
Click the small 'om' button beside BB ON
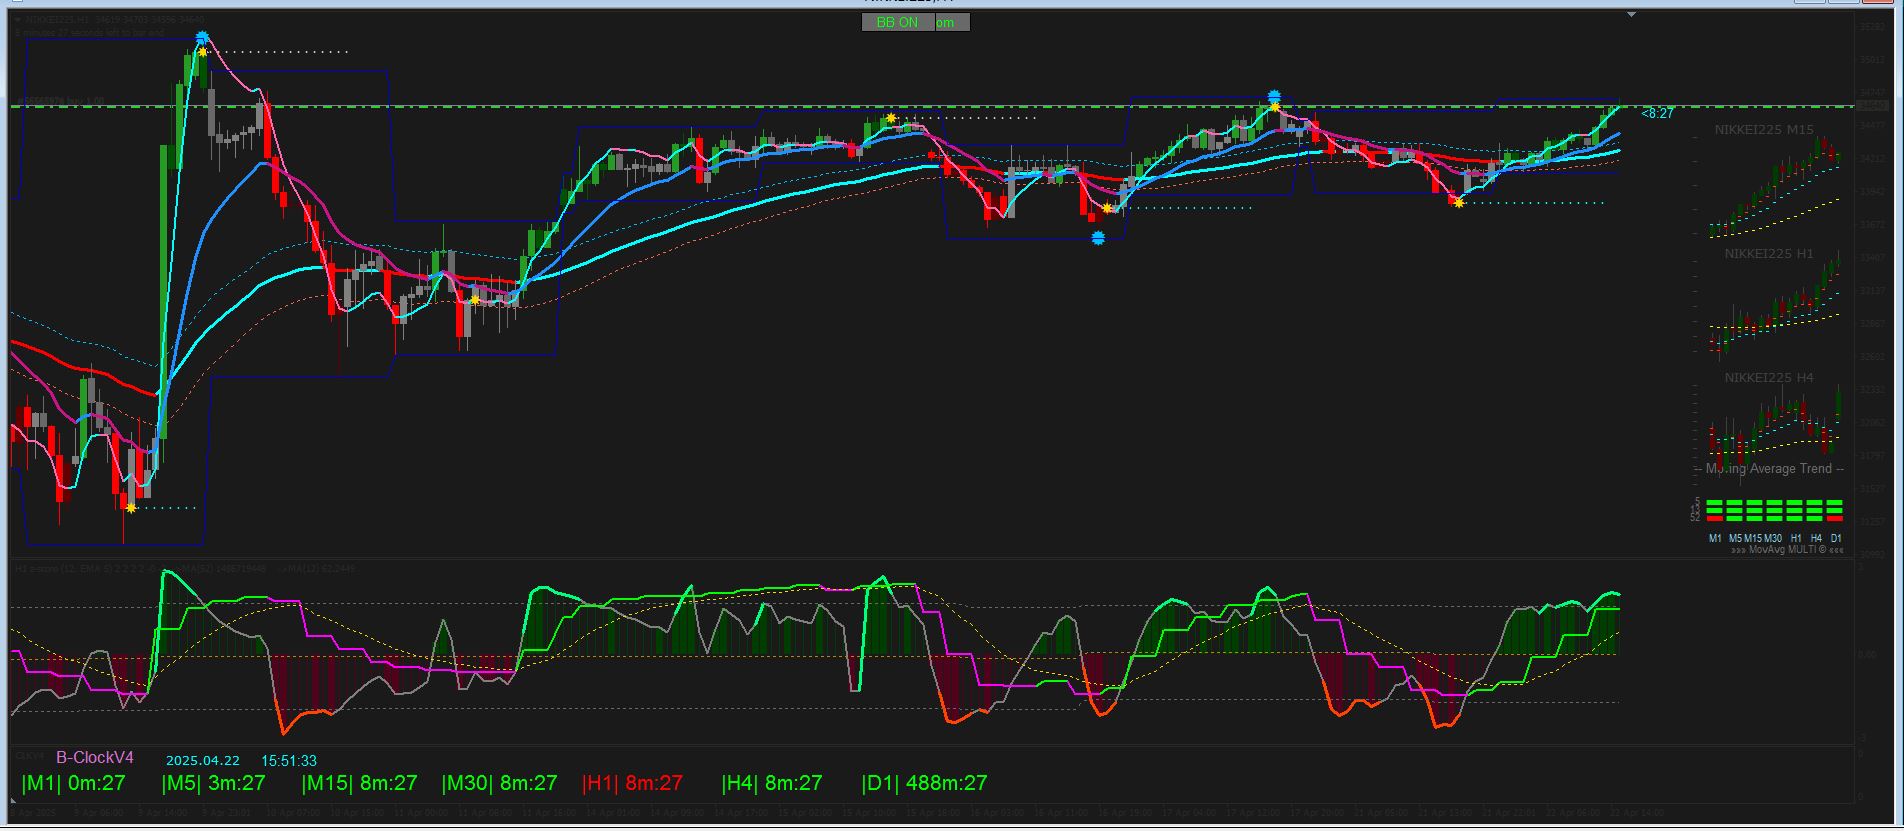[952, 22]
